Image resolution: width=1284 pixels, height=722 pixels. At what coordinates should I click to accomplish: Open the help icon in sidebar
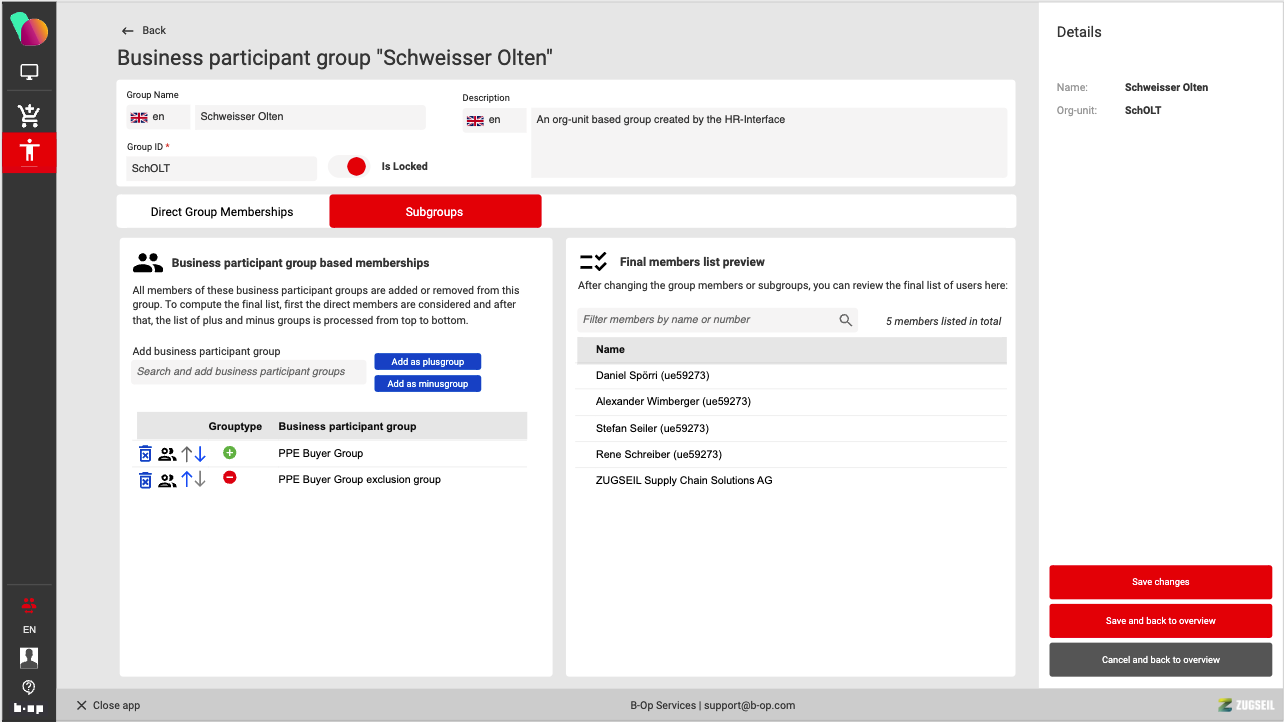click(x=29, y=686)
